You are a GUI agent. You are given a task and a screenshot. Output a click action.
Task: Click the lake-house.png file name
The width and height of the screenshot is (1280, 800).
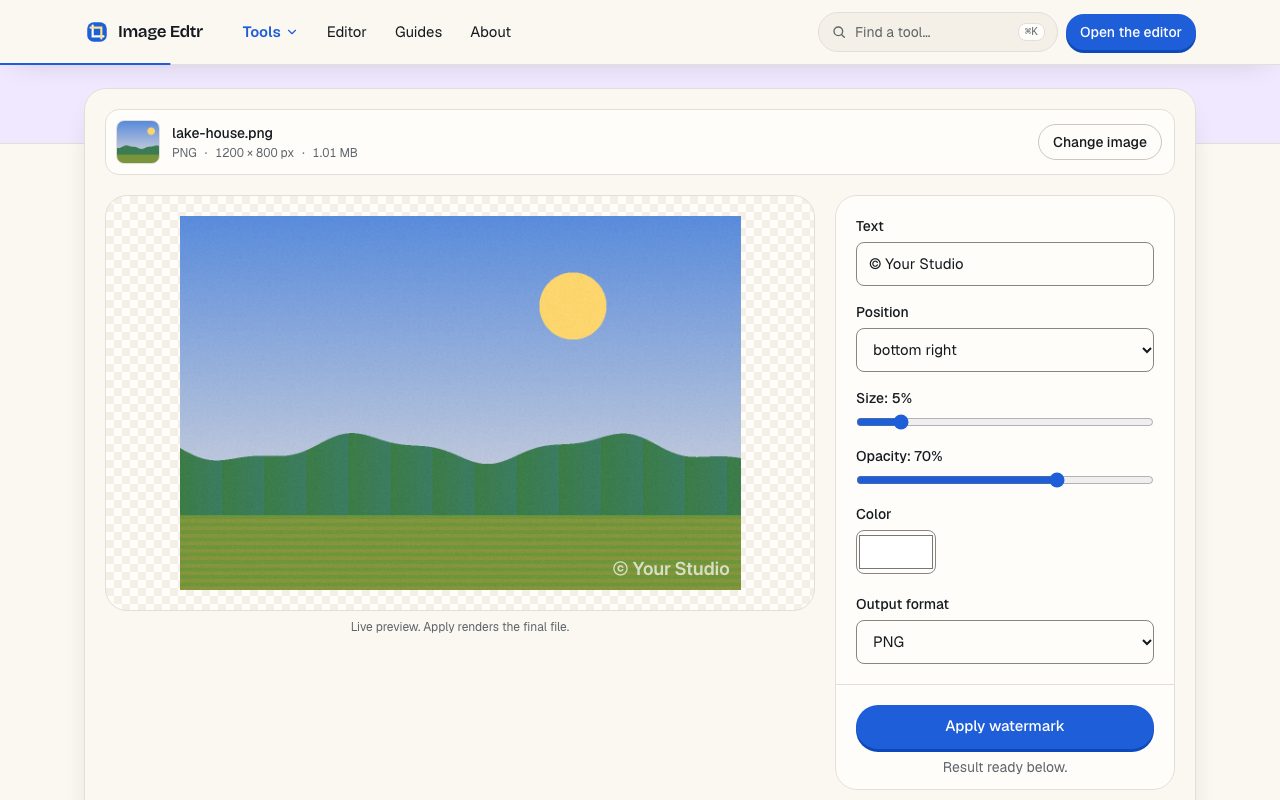[222, 133]
